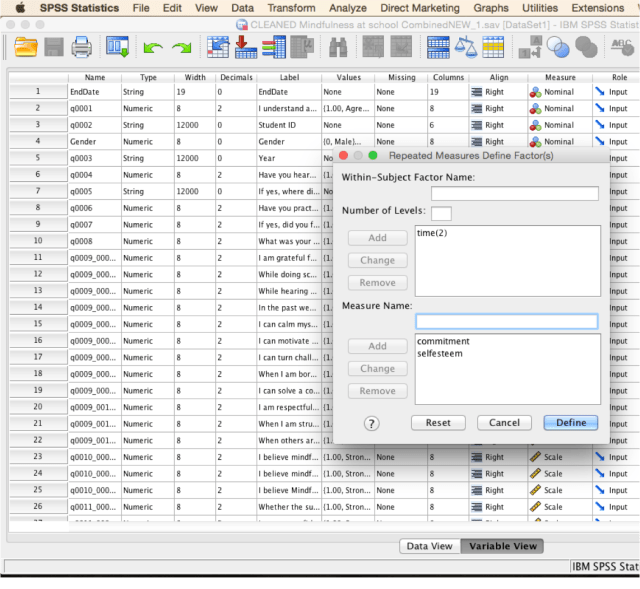
Task: Open Find binoculars icon
Action: pyautogui.click(x=338, y=47)
